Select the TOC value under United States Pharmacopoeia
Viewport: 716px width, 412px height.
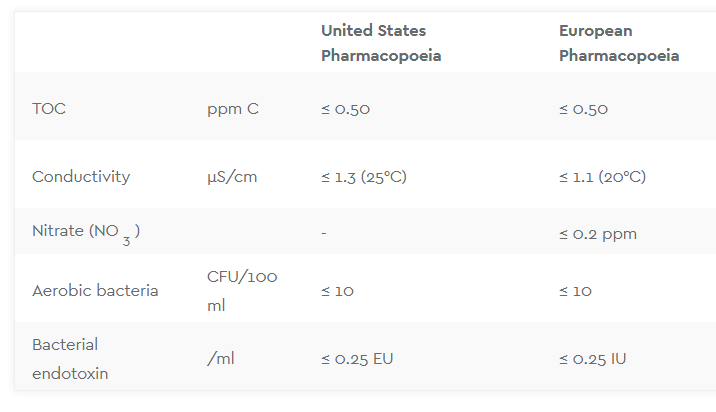tap(345, 109)
